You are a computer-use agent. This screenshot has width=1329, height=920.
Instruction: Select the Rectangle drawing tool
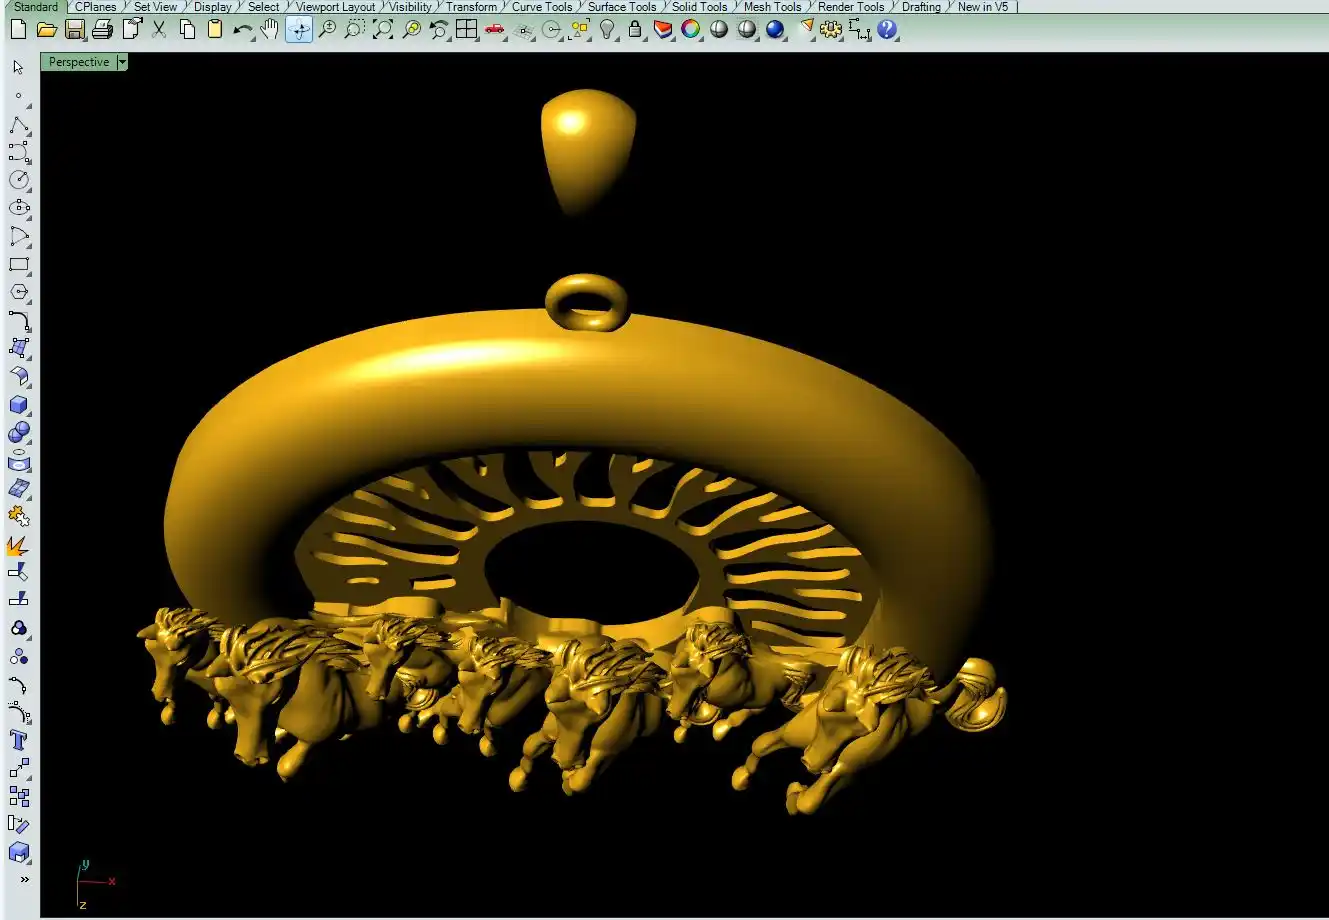pyautogui.click(x=18, y=265)
